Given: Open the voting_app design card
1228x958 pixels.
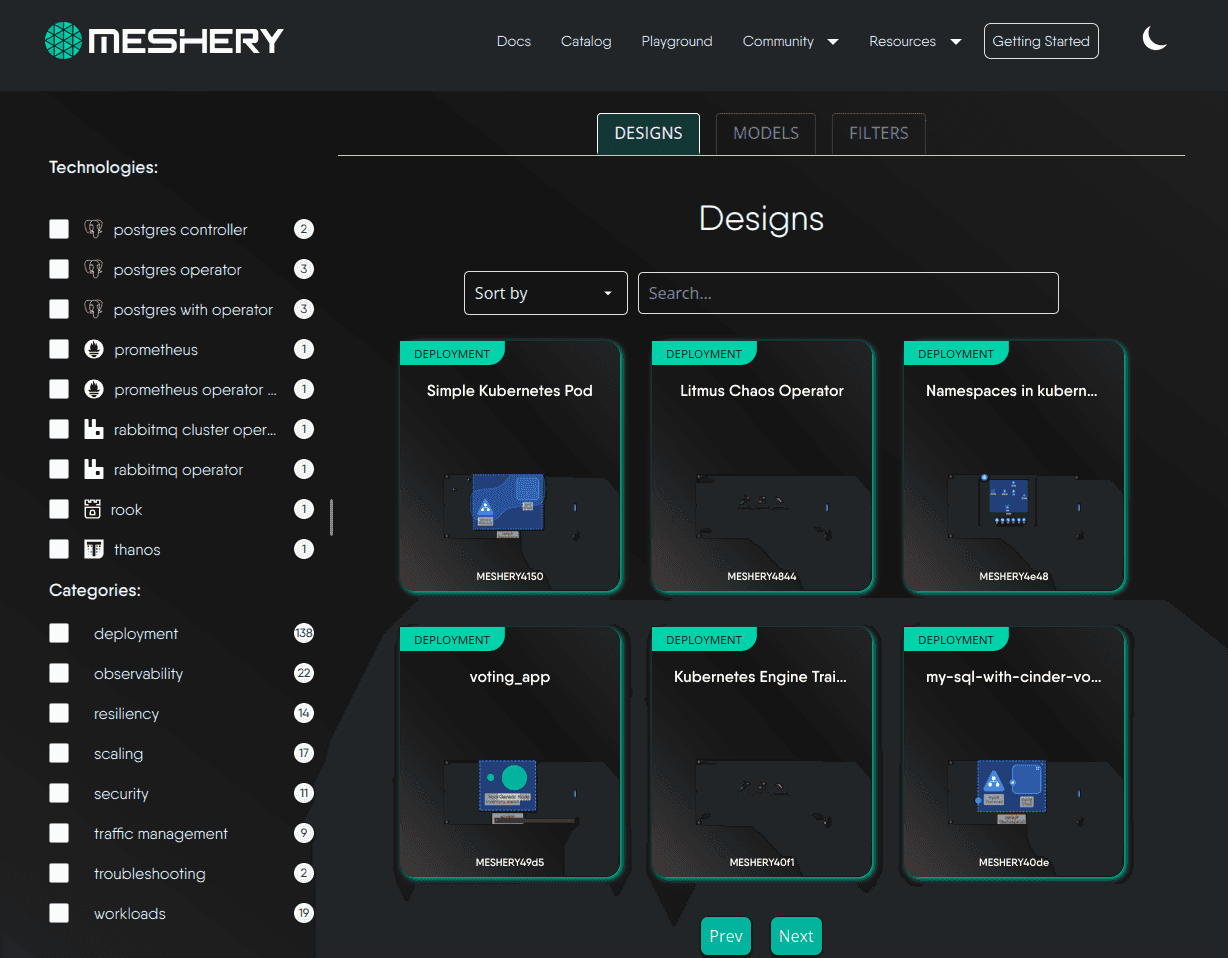Looking at the screenshot, I should 510,752.
